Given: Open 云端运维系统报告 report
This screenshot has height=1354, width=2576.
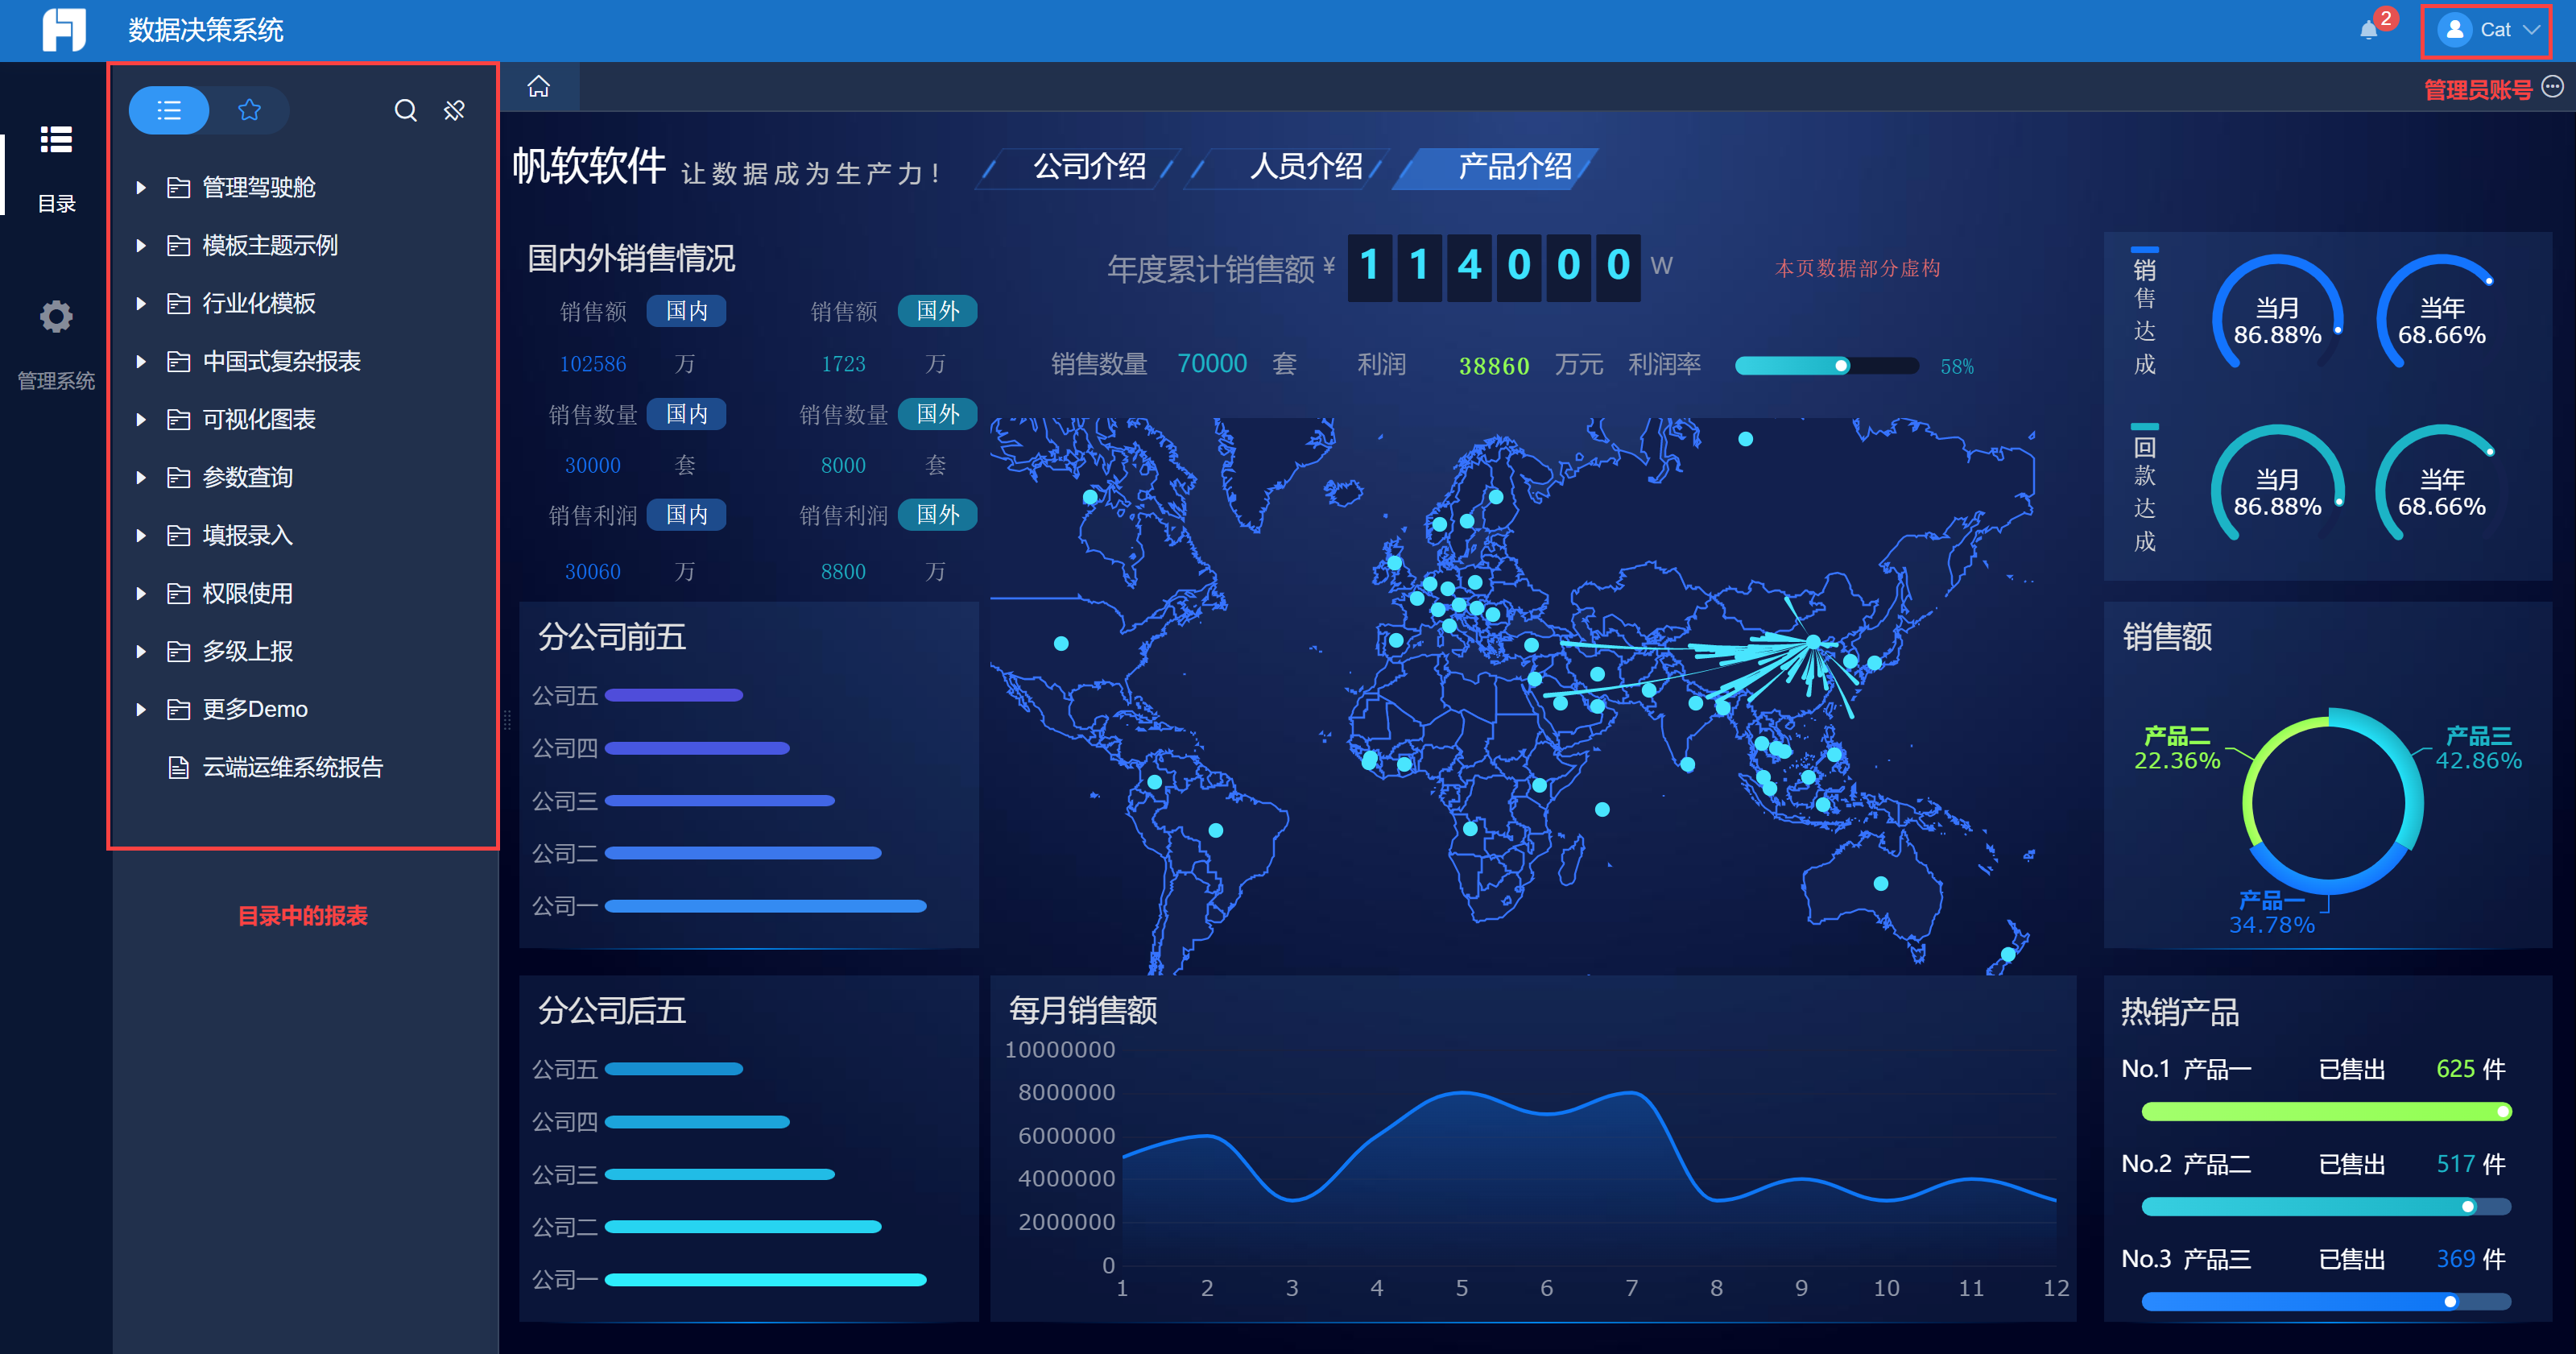Looking at the screenshot, I should tap(292, 767).
